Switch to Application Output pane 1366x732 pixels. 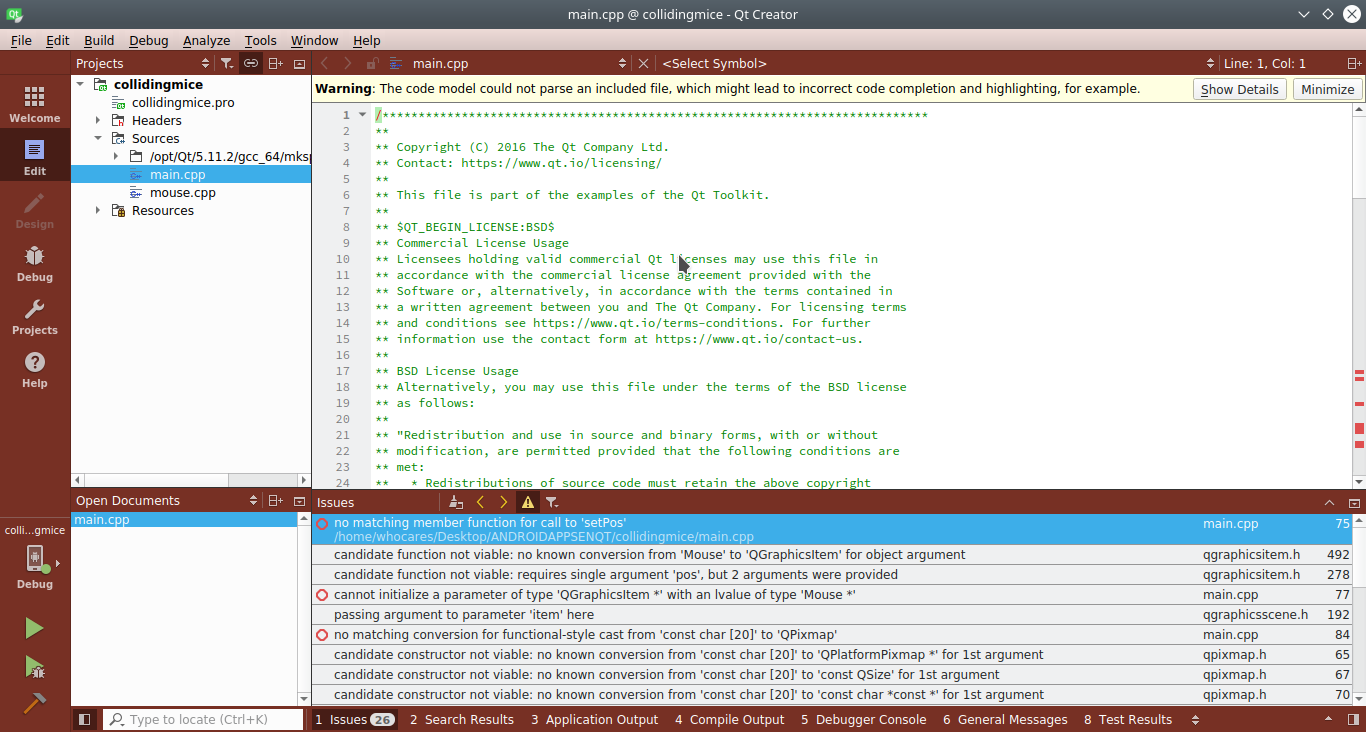click(595, 719)
